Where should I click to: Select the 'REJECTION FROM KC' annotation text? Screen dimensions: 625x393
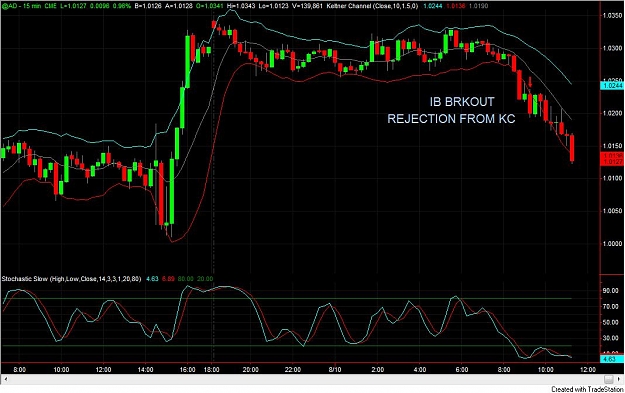451,119
